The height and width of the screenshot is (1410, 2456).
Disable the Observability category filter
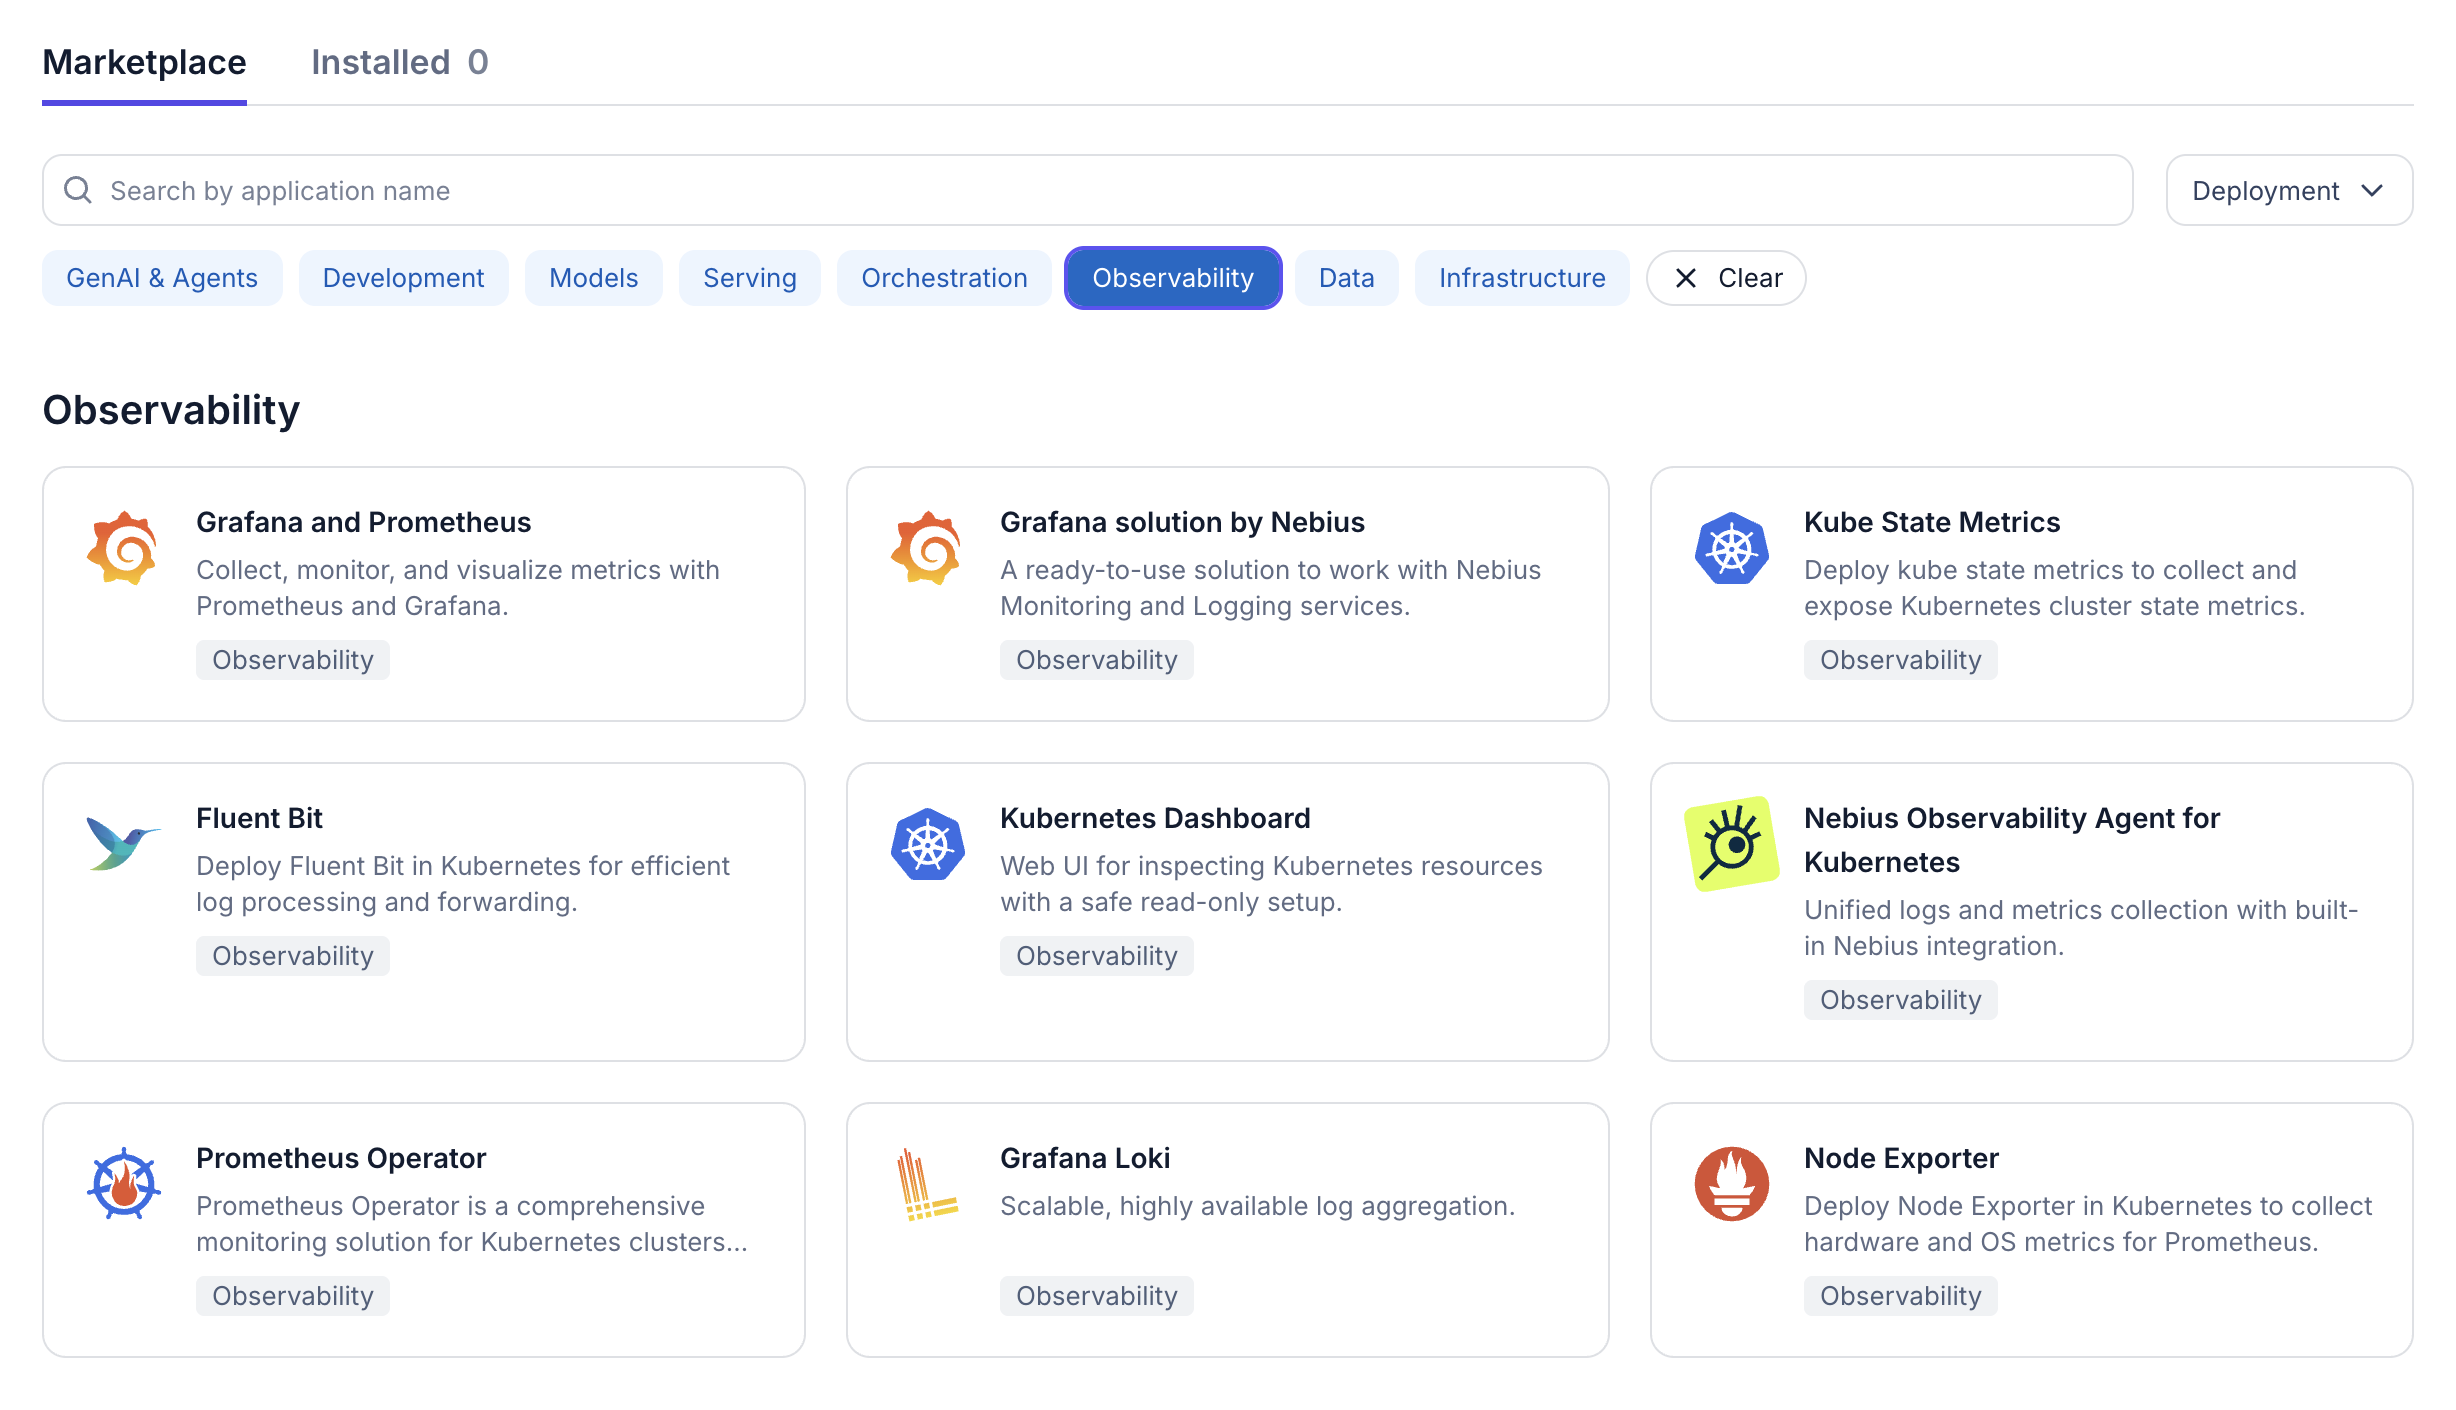(1172, 278)
